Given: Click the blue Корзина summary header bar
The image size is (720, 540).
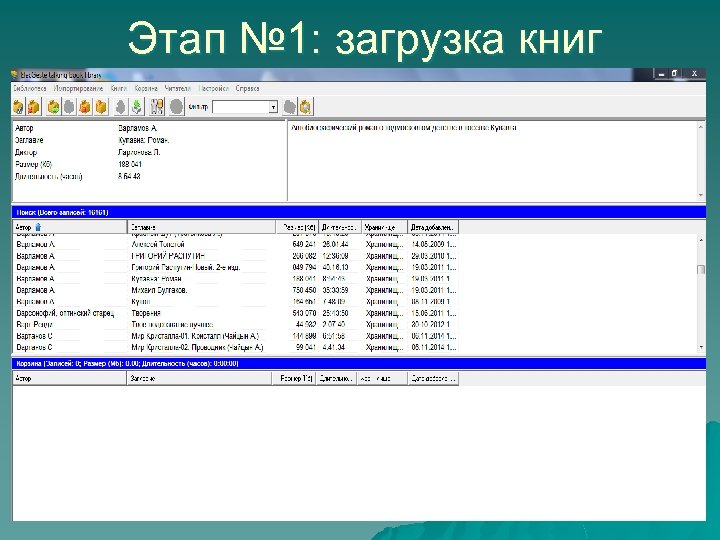Looking at the screenshot, I should pyautogui.click(x=359, y=363).
